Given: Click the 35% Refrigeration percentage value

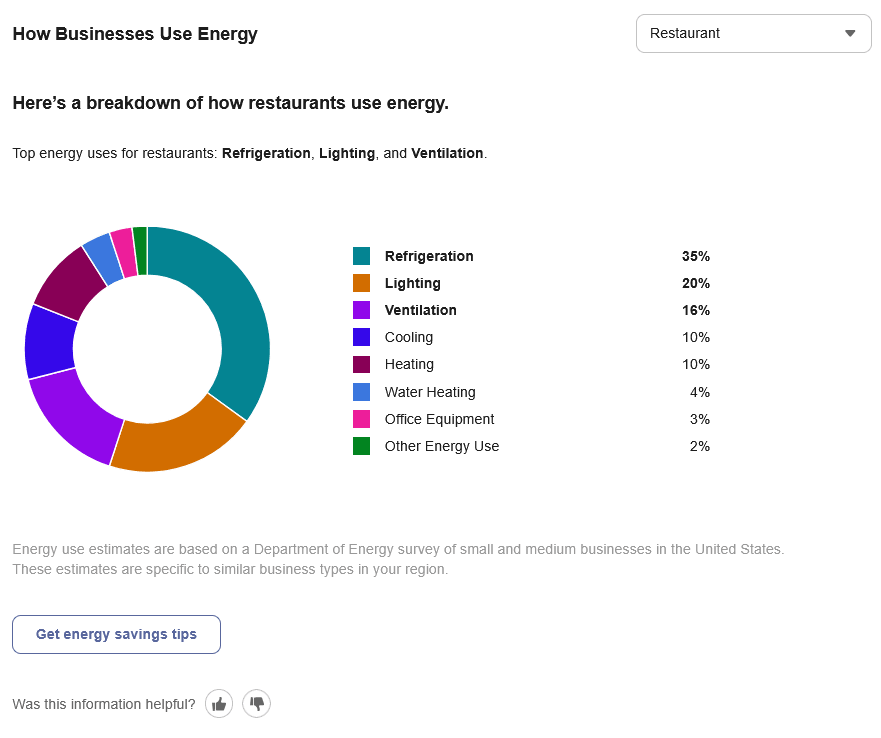Looking at the screenshot, I should 697,256.
